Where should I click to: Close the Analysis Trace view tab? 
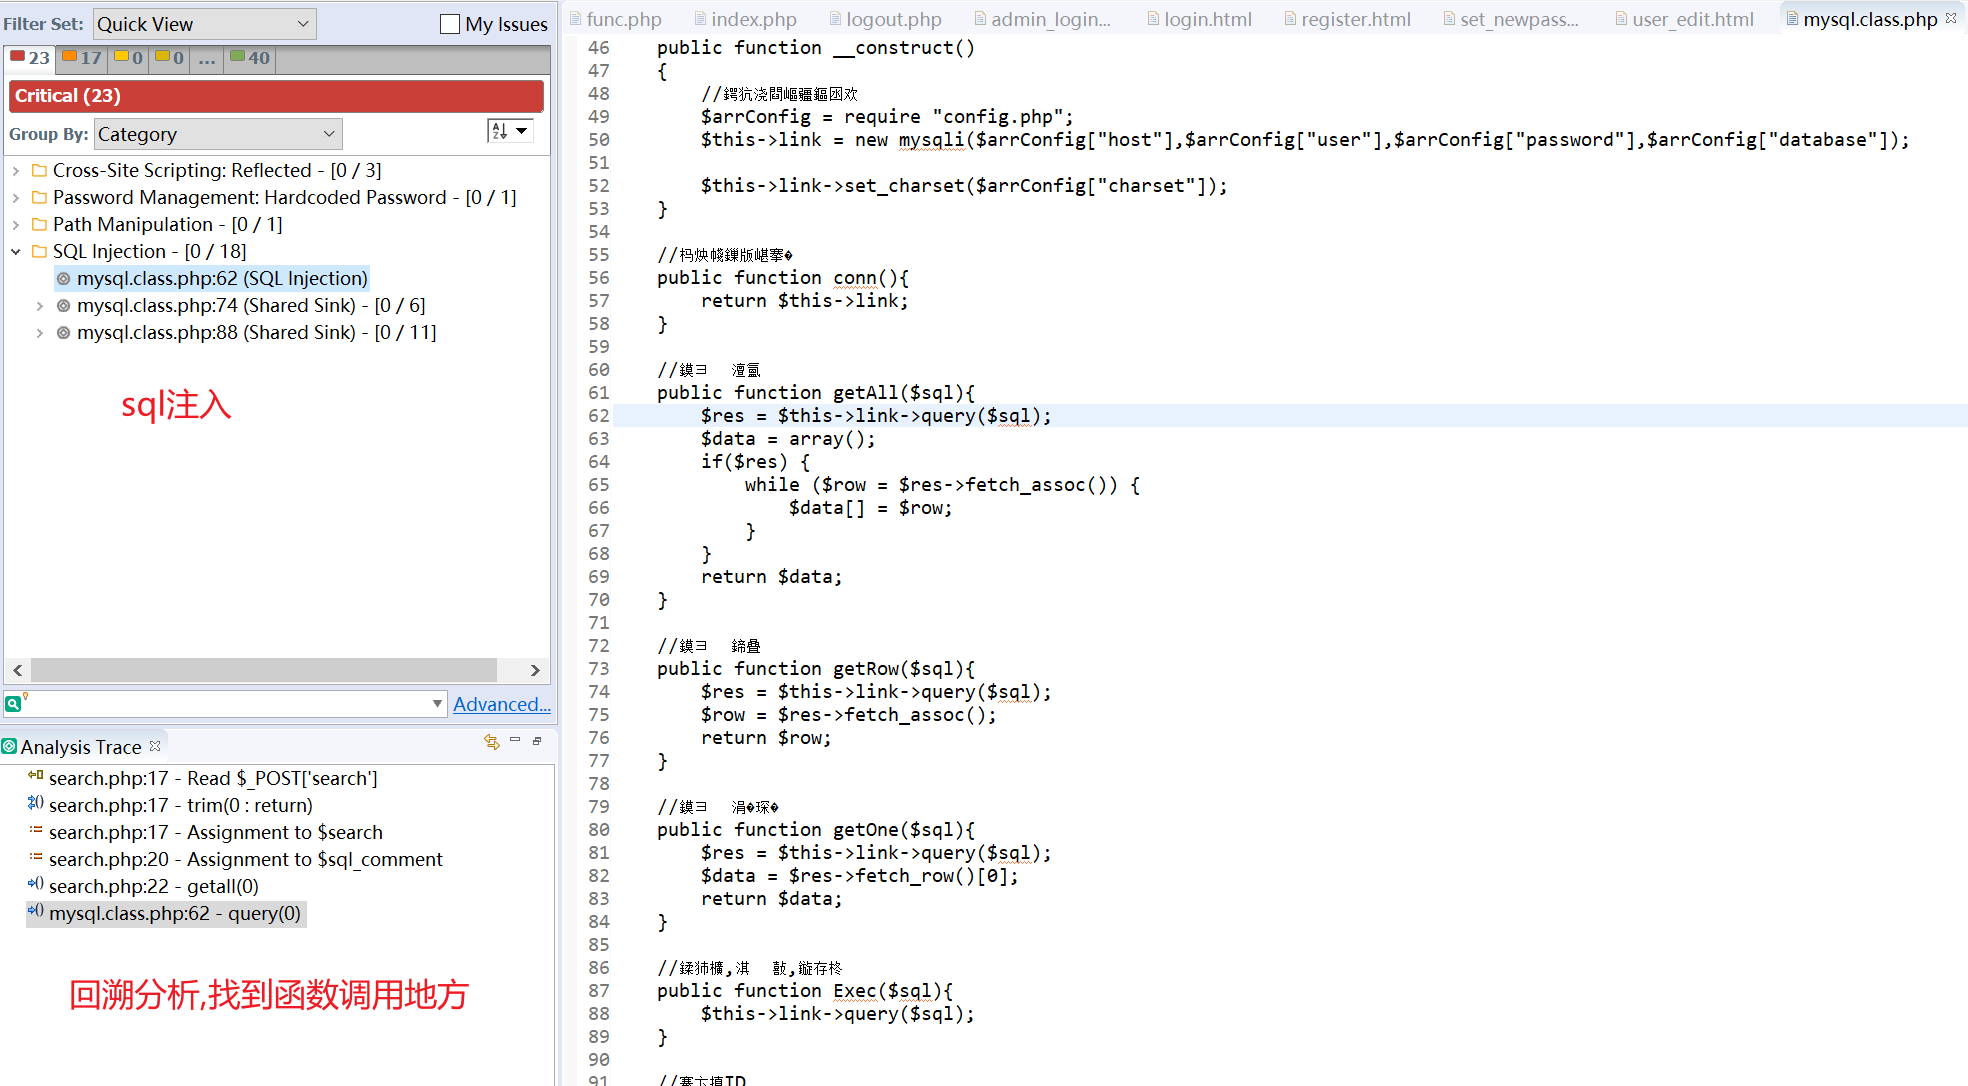(155, 746)
